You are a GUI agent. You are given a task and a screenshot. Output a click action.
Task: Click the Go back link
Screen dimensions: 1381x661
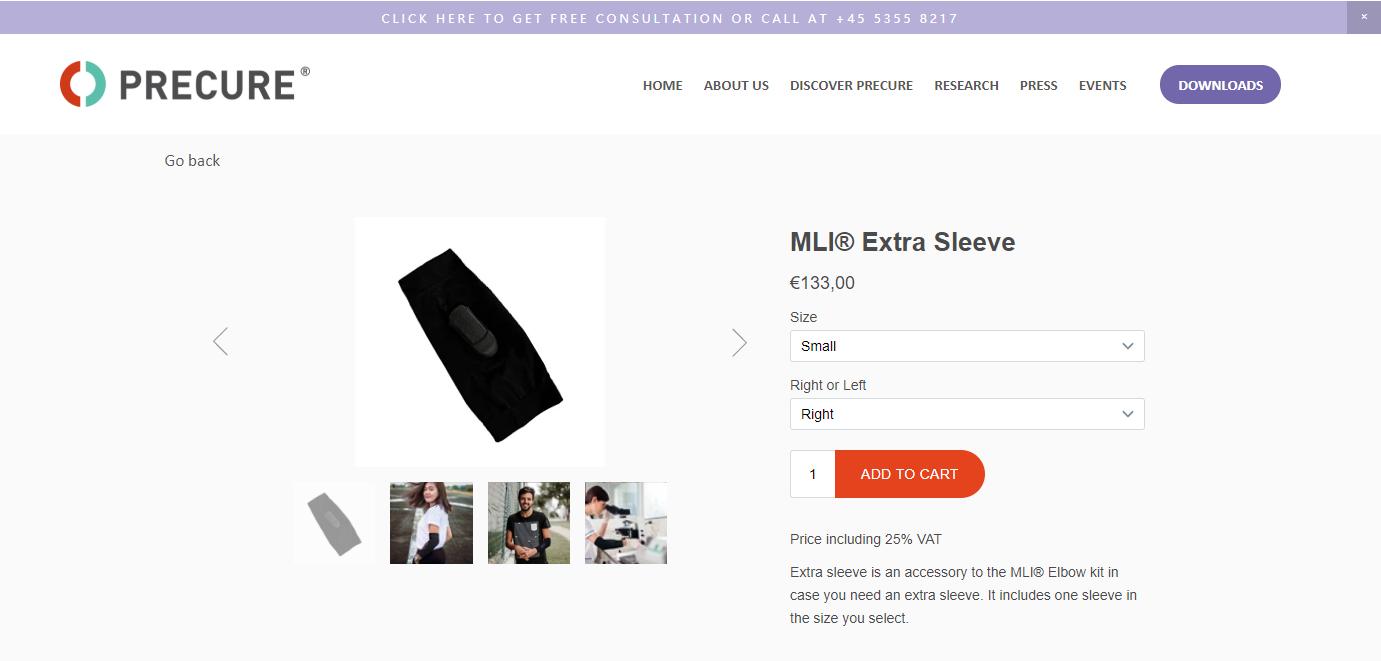pos(192,160)
